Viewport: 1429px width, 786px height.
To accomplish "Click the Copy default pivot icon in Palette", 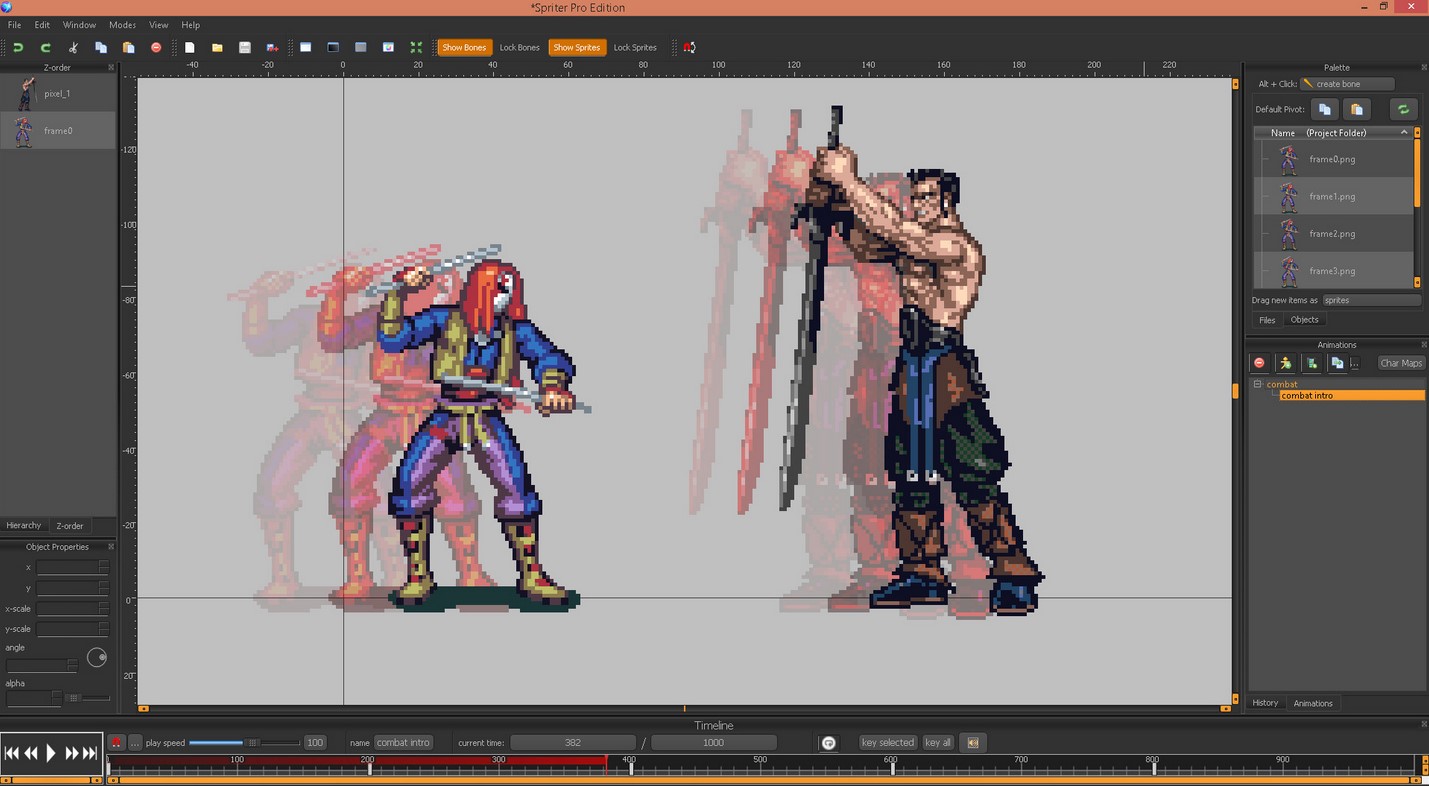I will (1325, 109).
